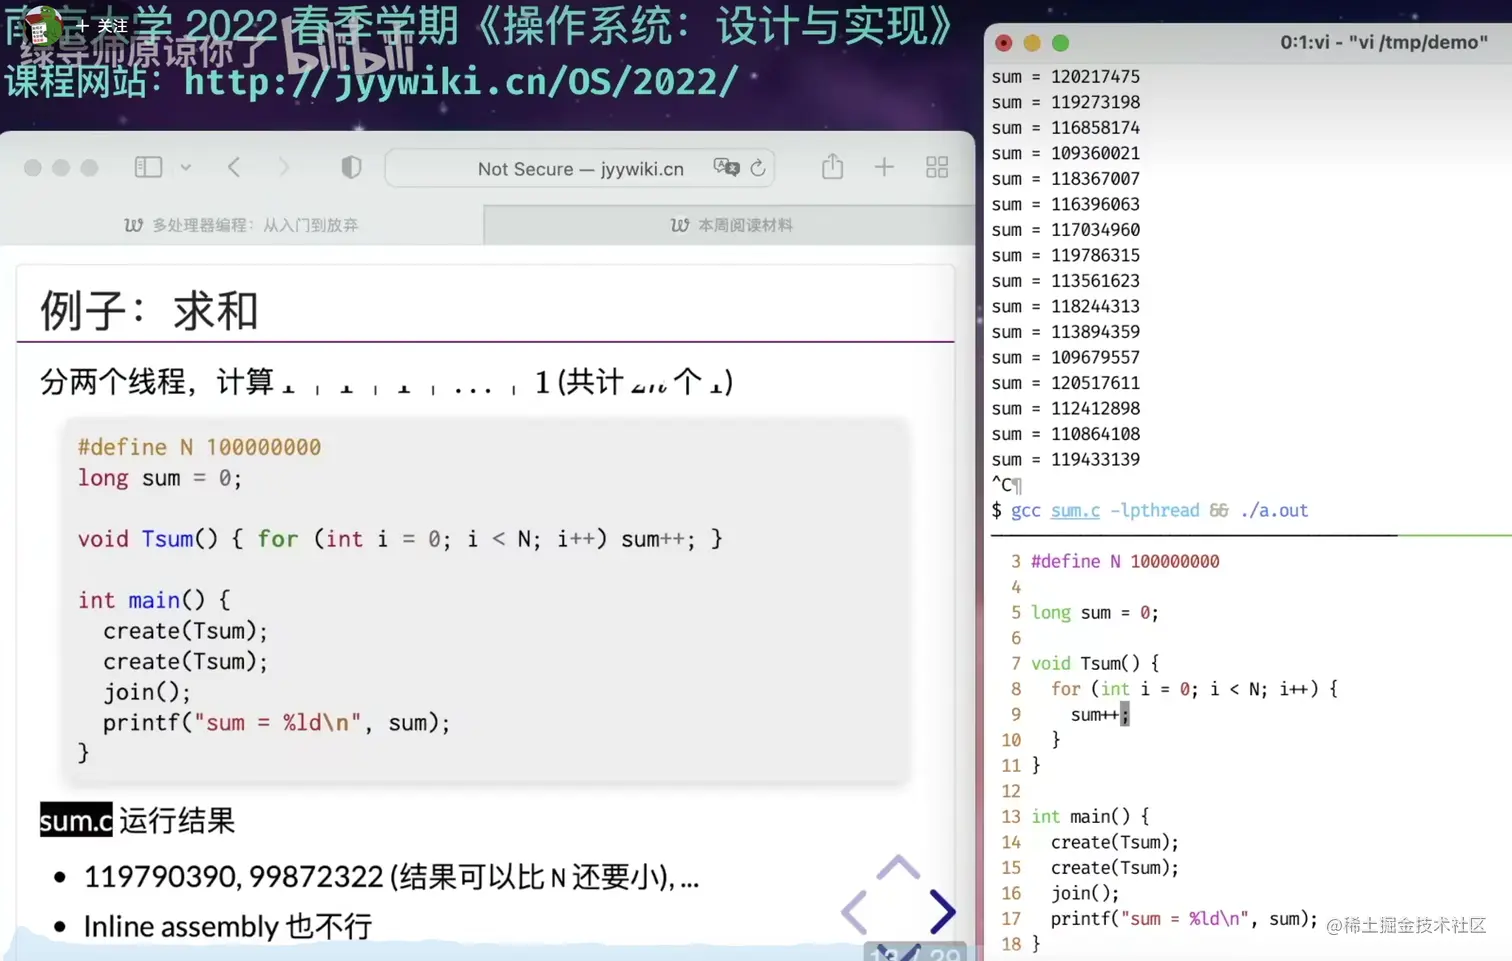Toggle the Safari sidebar icon
Screen dimensions: 1512x961
tap(148, 167)
